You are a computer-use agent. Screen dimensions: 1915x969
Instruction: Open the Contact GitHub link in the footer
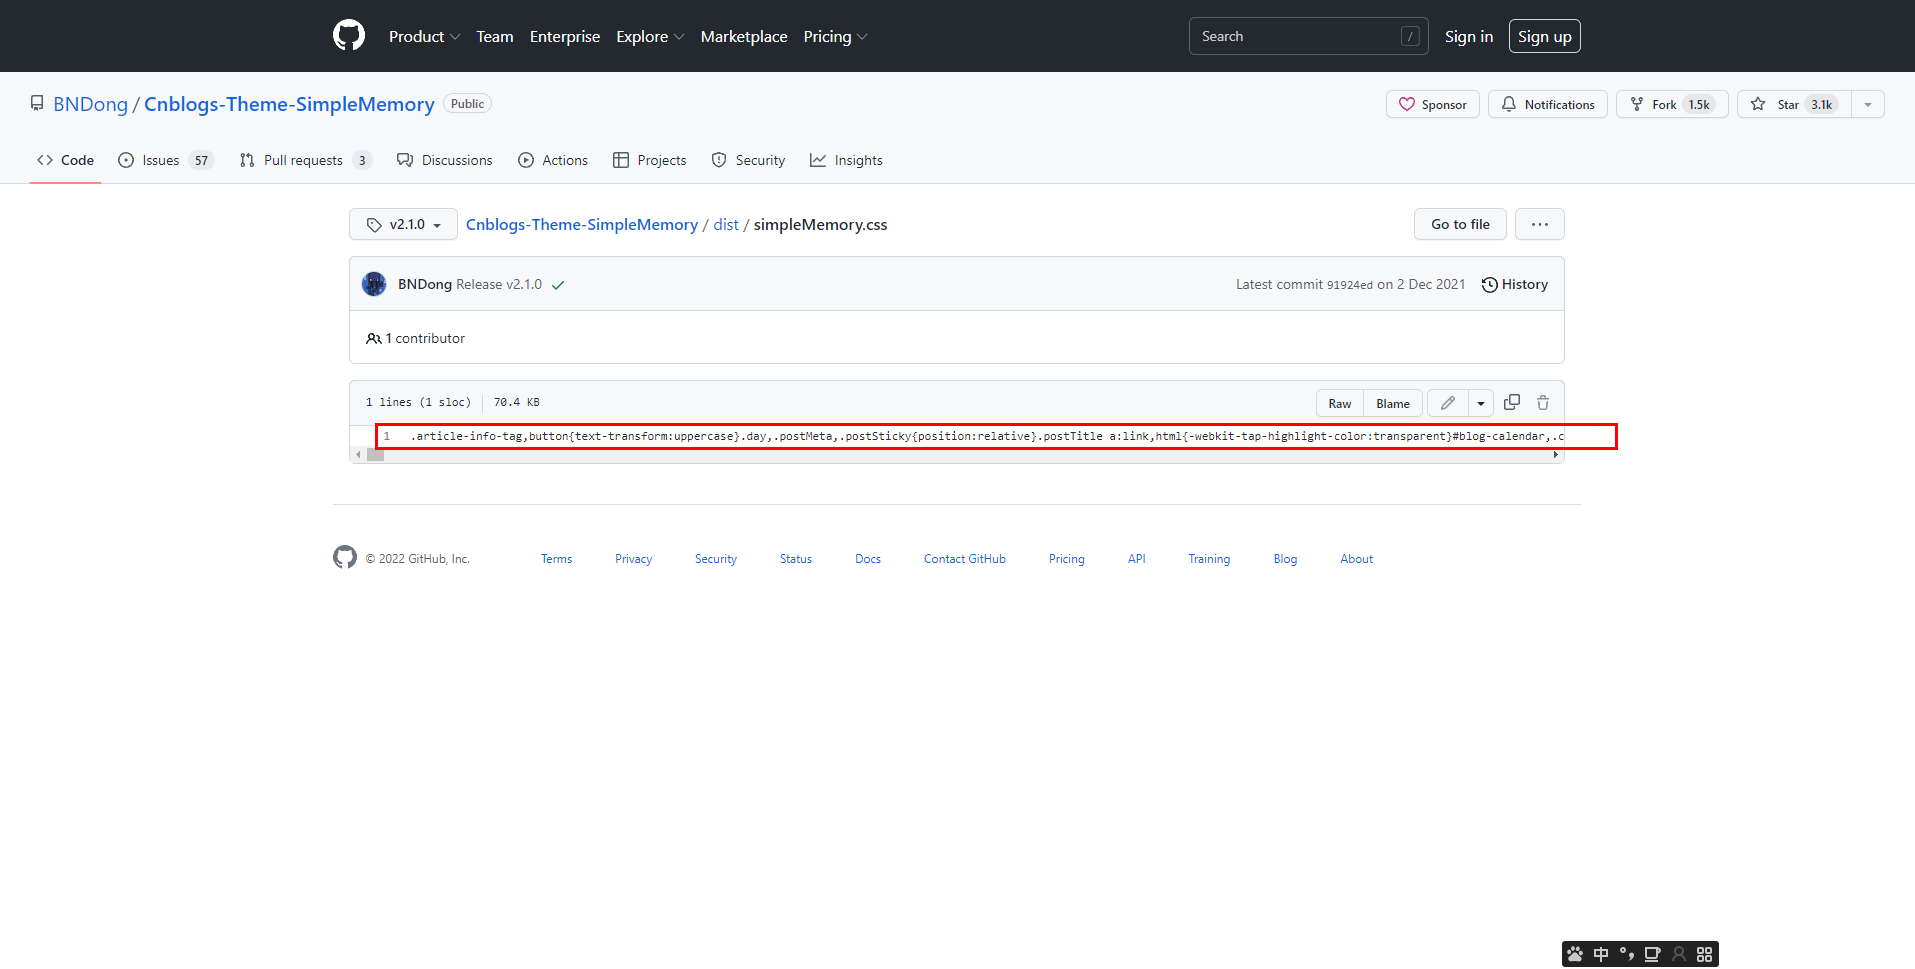(x=965, y=559)
